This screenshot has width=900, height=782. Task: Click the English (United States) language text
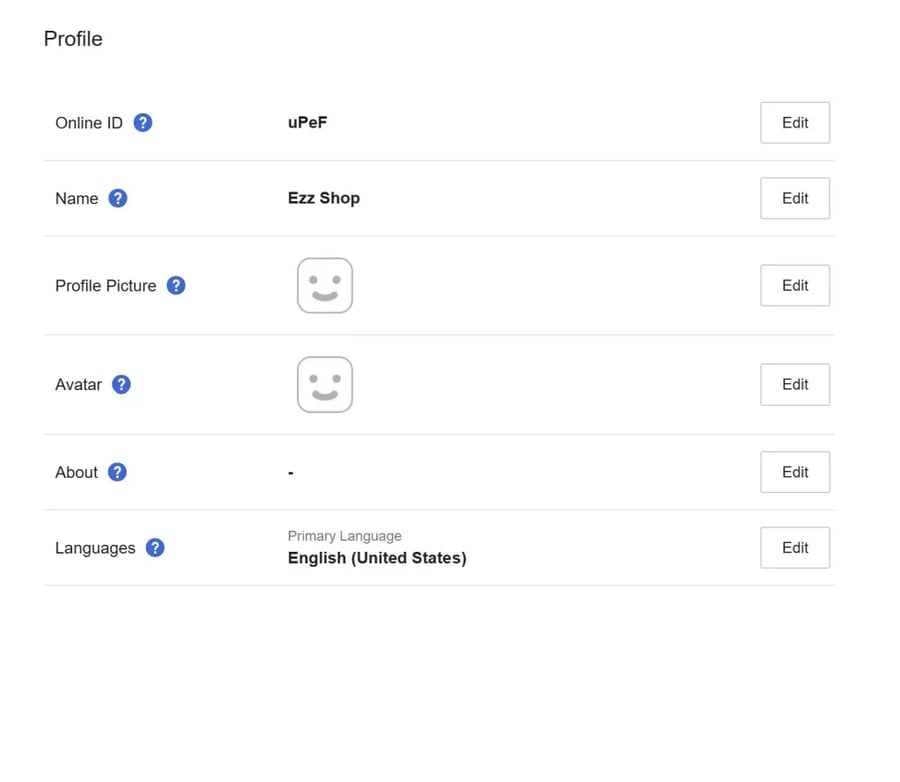pyautogui.click(x=377, y=558)
